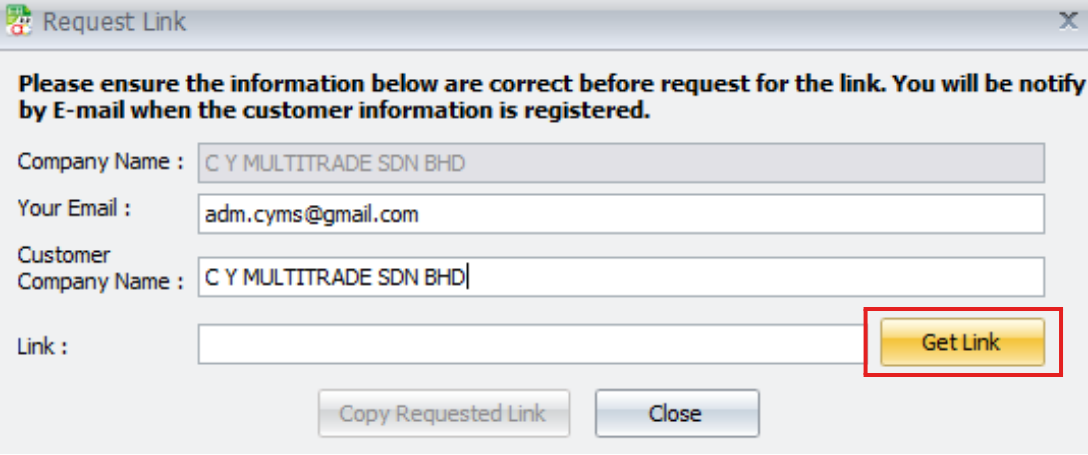The width and height of the screenshot is (1088, 455).
Task: Focus the Your Email input field
Action: click(621, 214)
